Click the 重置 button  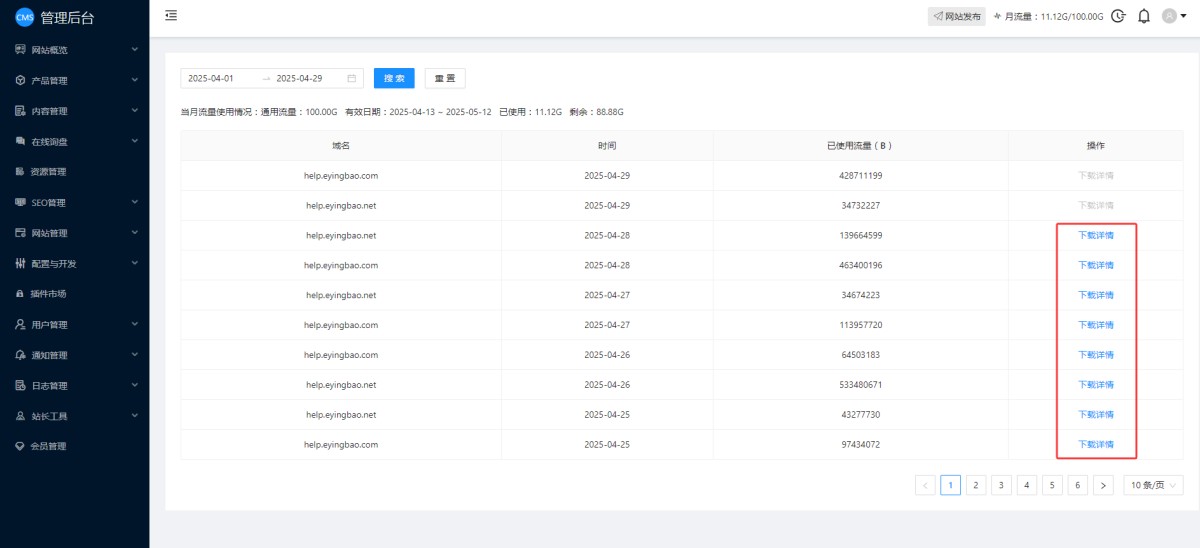(x=445, y=78)
